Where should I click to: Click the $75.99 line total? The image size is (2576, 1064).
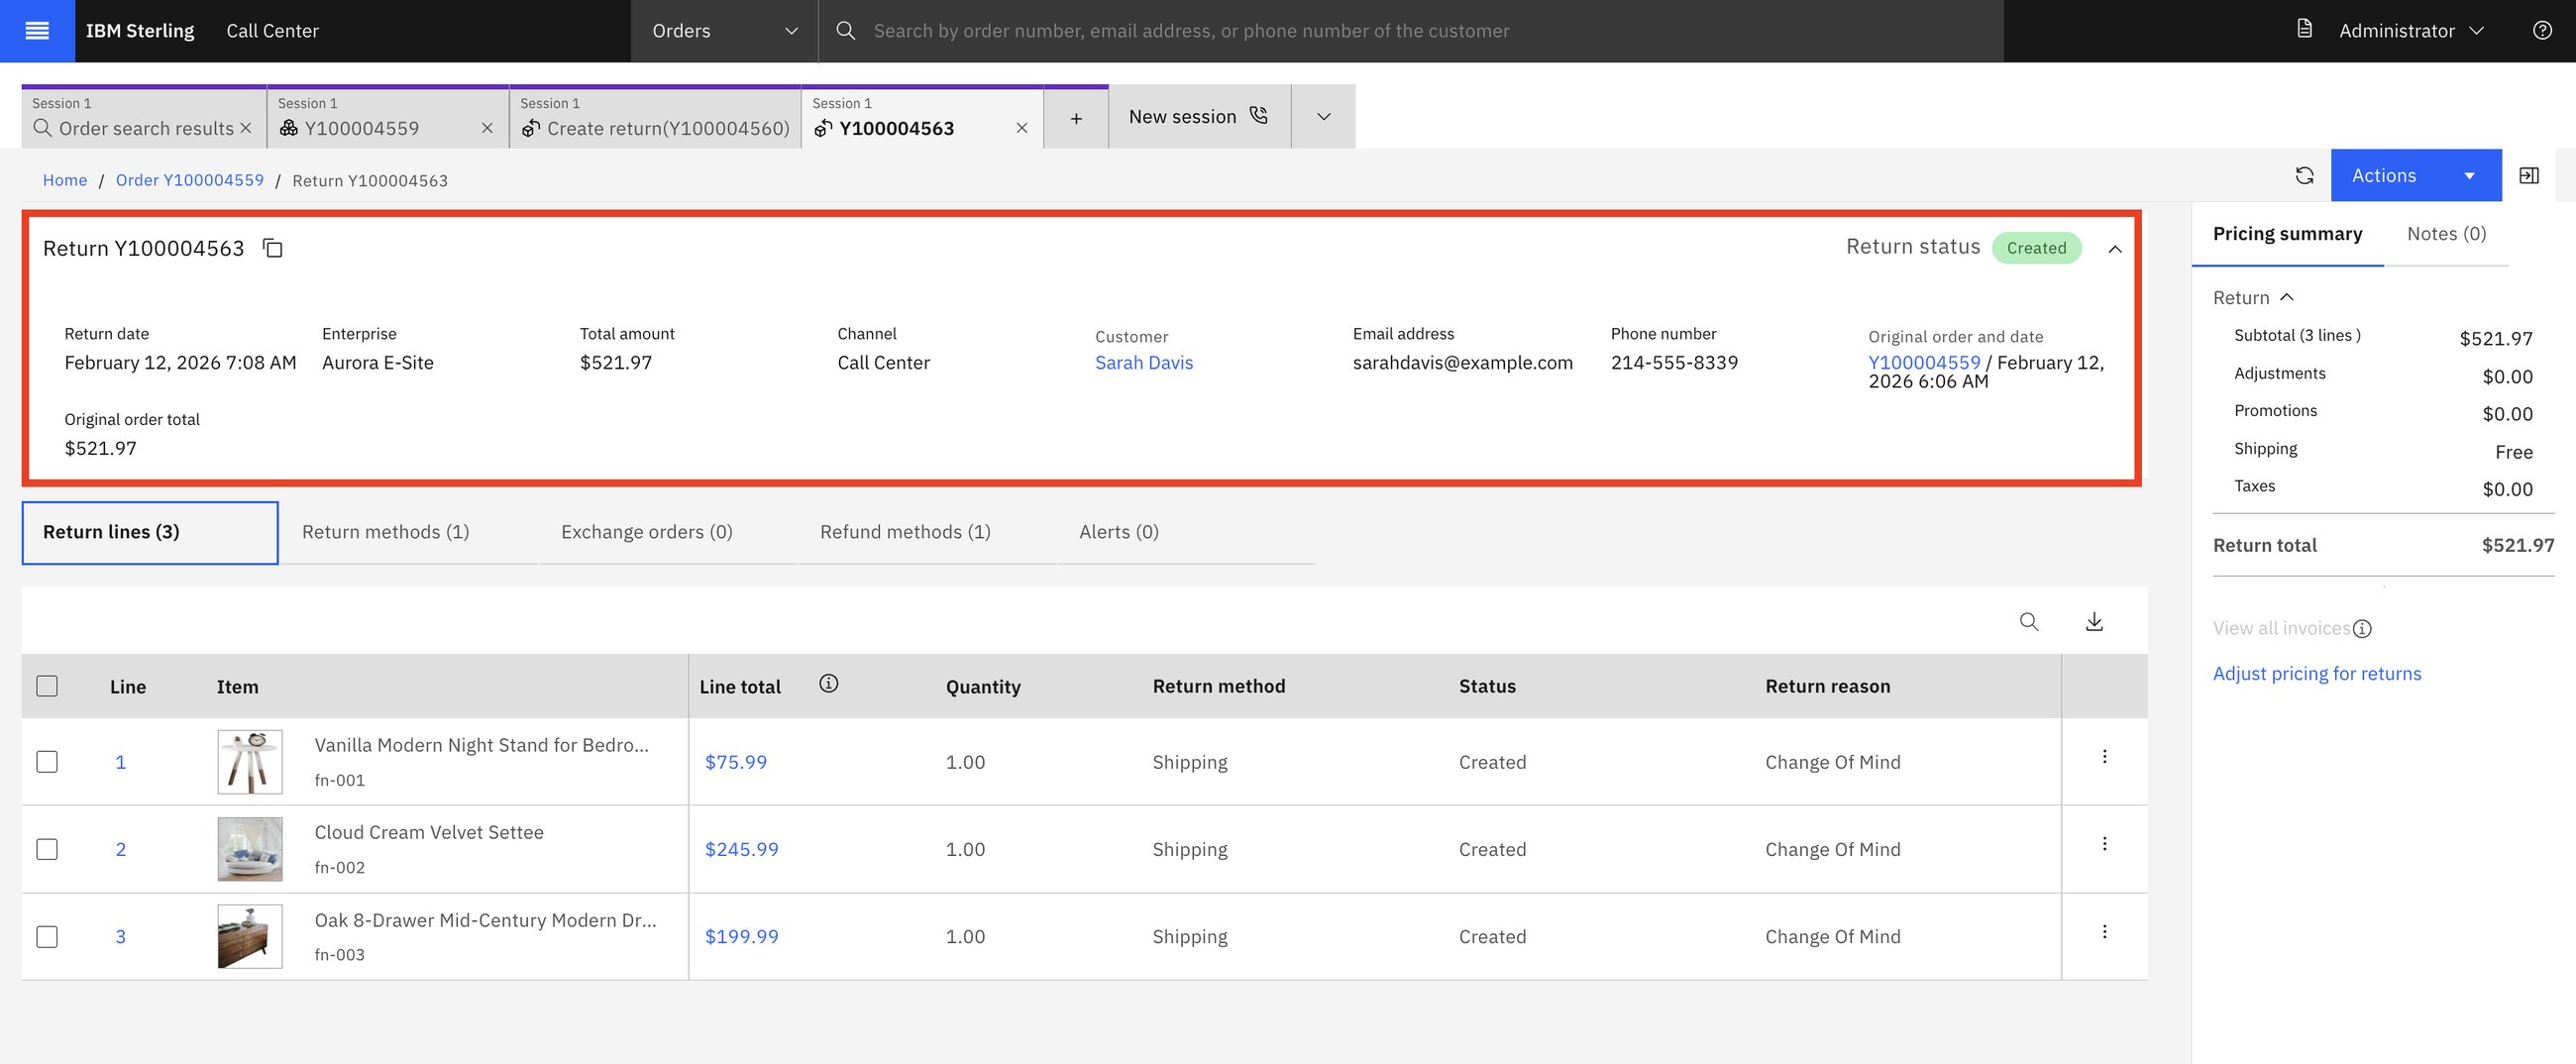[x=736, y=762]
